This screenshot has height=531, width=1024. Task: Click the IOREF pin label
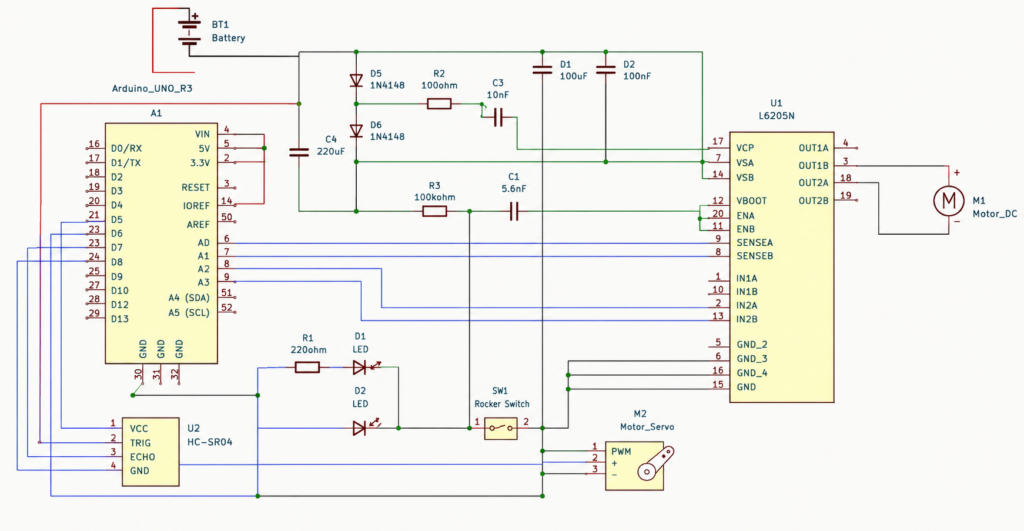pos(196,206)
